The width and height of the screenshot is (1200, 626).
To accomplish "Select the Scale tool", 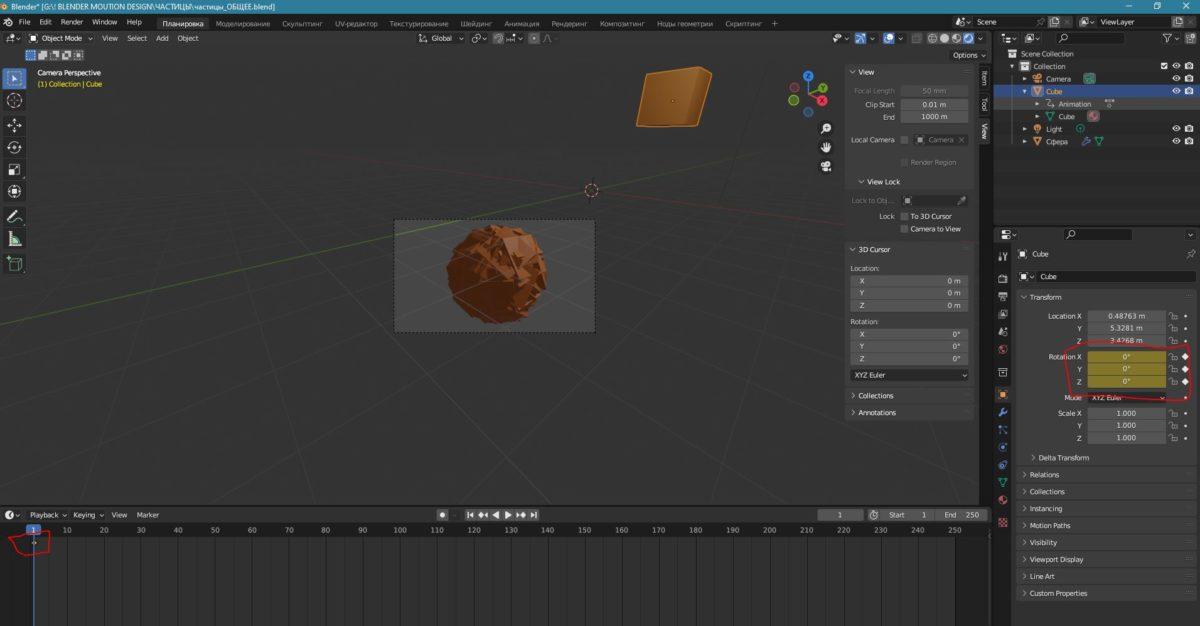I will [15, 169].
